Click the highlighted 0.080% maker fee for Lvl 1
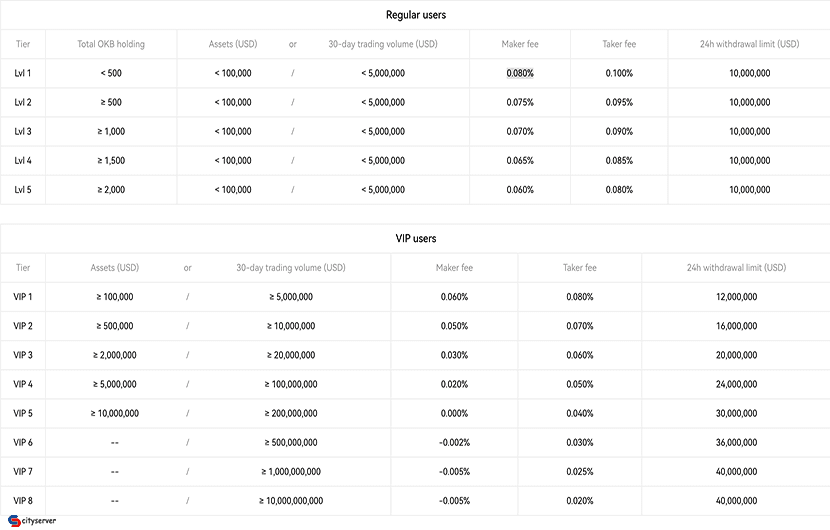Image resolution: width=830 pixels, height=530 pixels. [520, 73]
